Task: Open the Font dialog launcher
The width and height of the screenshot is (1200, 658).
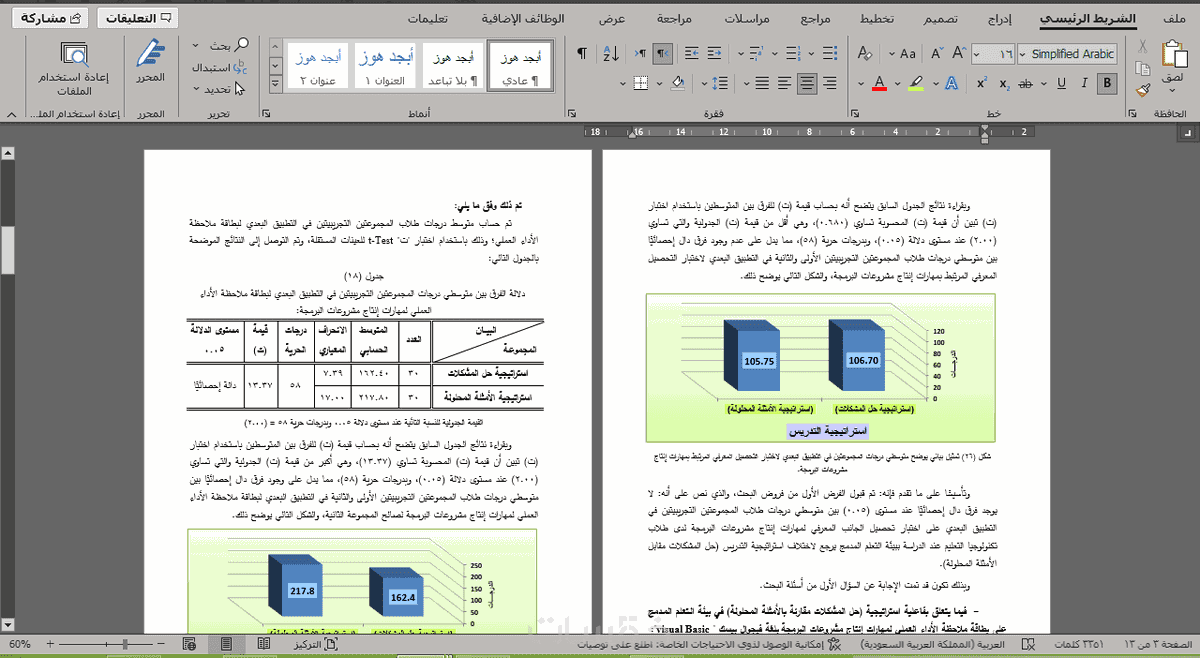Action: [x=854, y=113]
